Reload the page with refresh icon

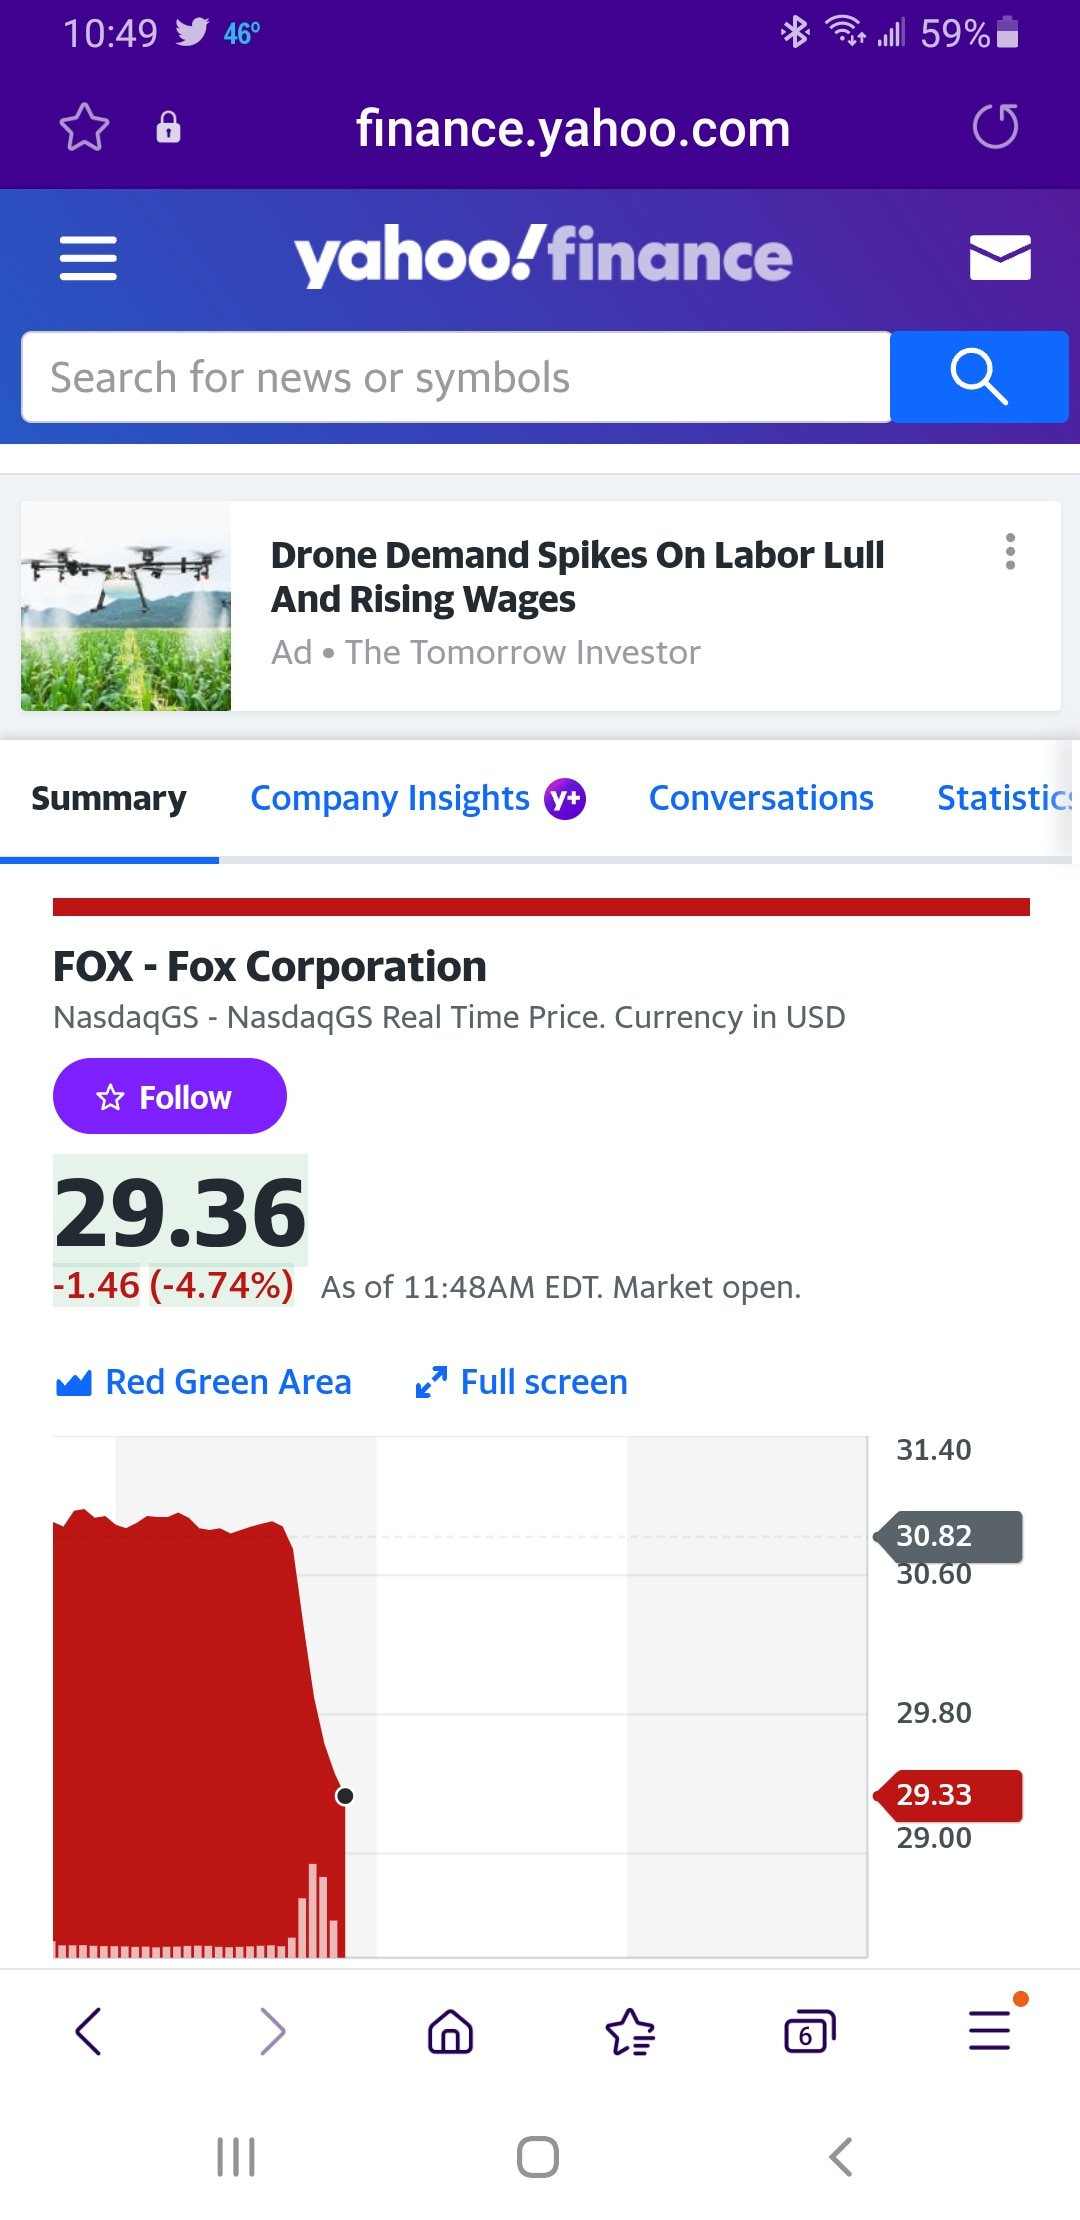995,126
